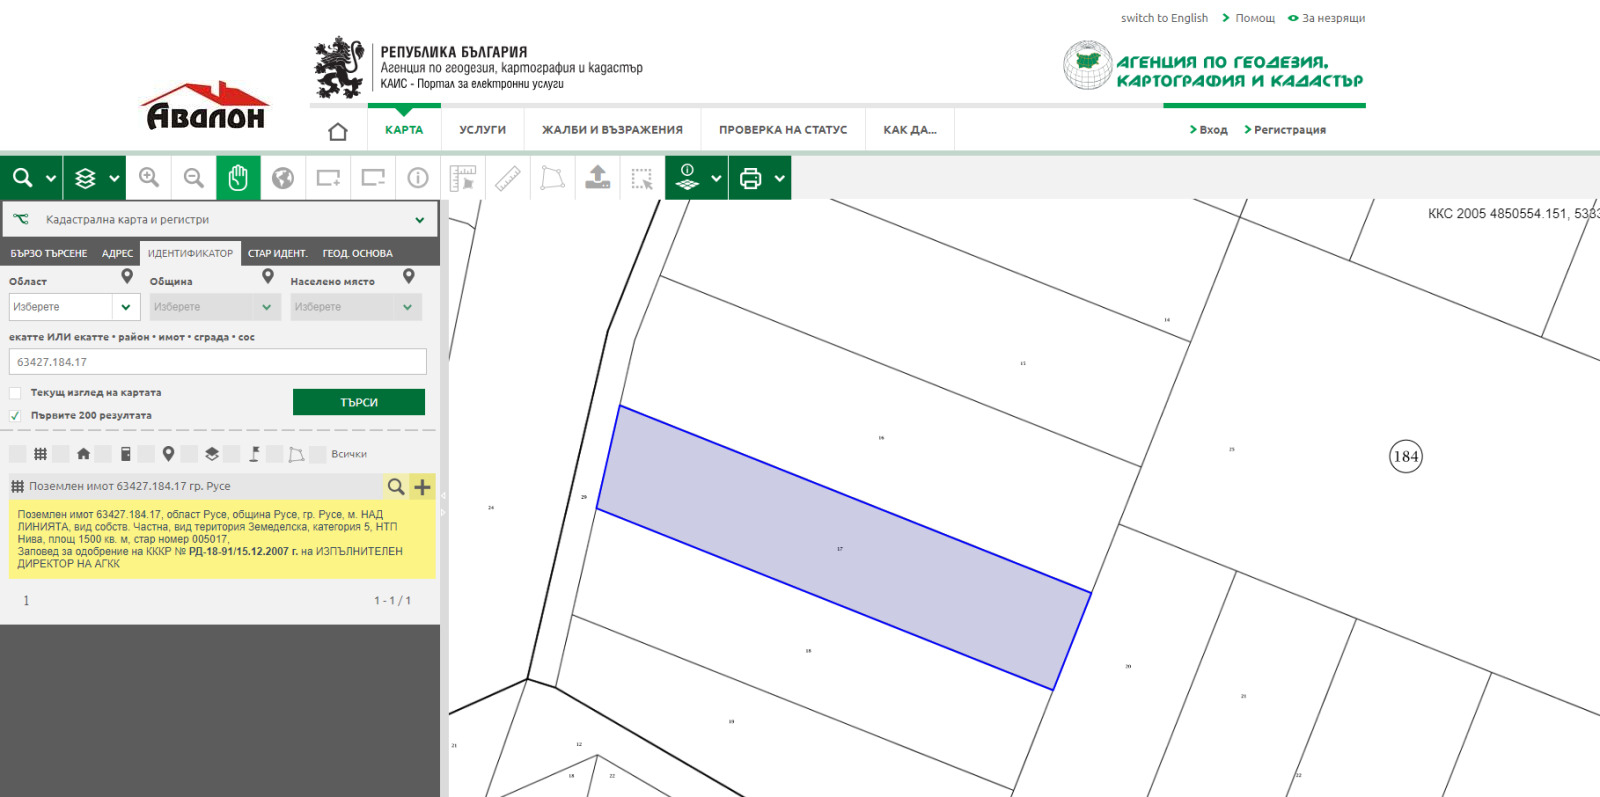This screenshot has width=1600, height=797.
Task: Open the print tool
Action: pyautogui.click(x=750, y=178)
